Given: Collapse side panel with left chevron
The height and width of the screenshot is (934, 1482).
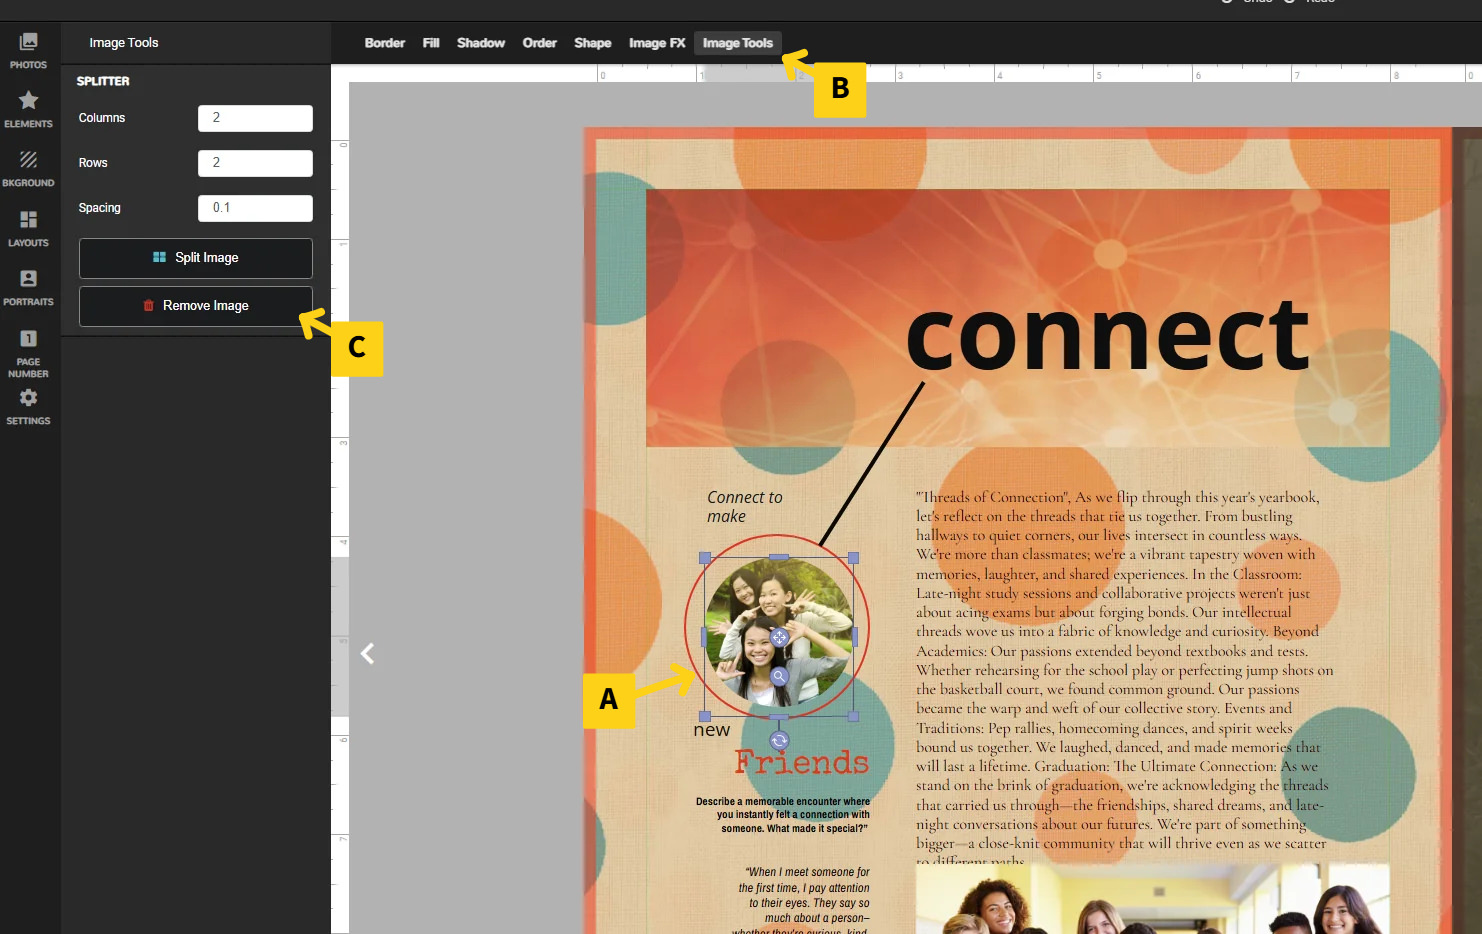Looking at the screenshot, I should click(367, 653).
